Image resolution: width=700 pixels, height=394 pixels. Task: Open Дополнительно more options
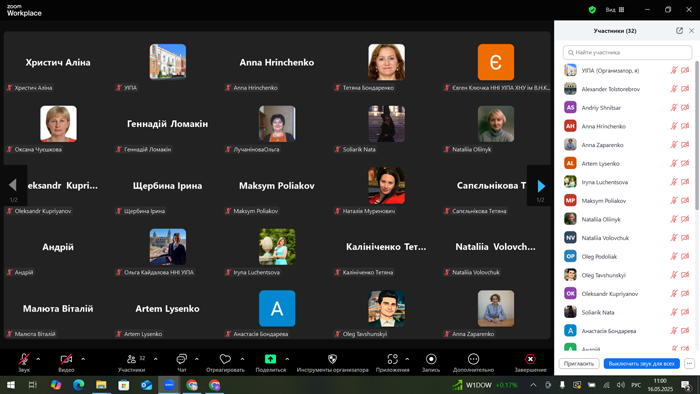[x=473, y=362]
